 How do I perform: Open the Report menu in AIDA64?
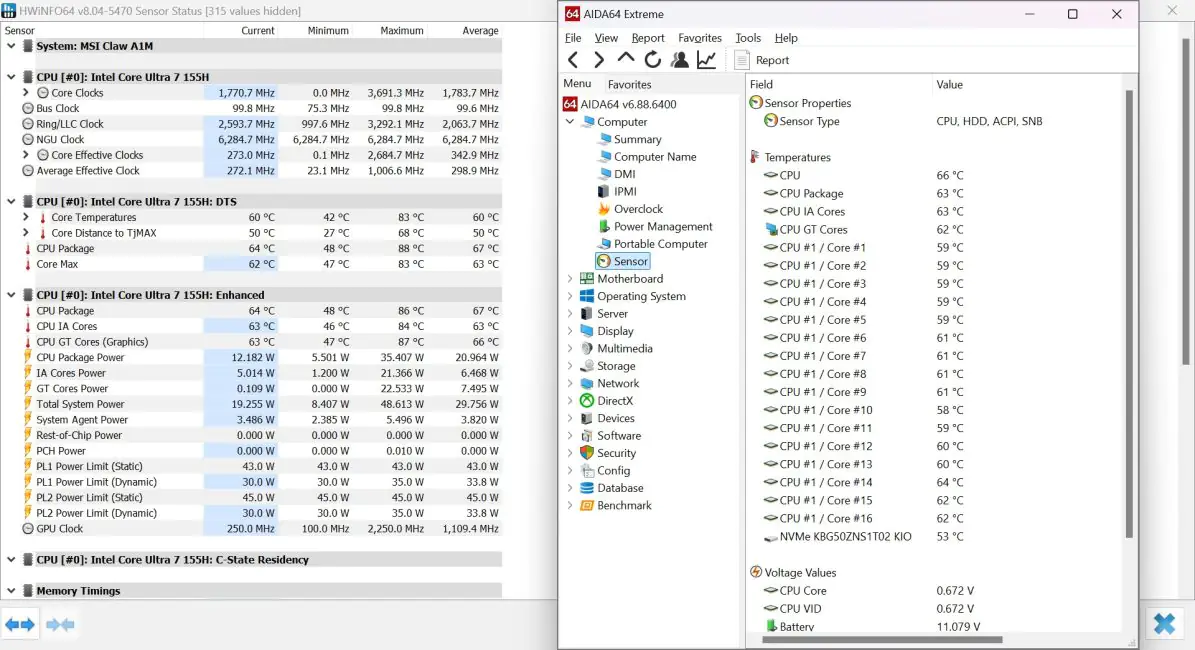point(648,38)
